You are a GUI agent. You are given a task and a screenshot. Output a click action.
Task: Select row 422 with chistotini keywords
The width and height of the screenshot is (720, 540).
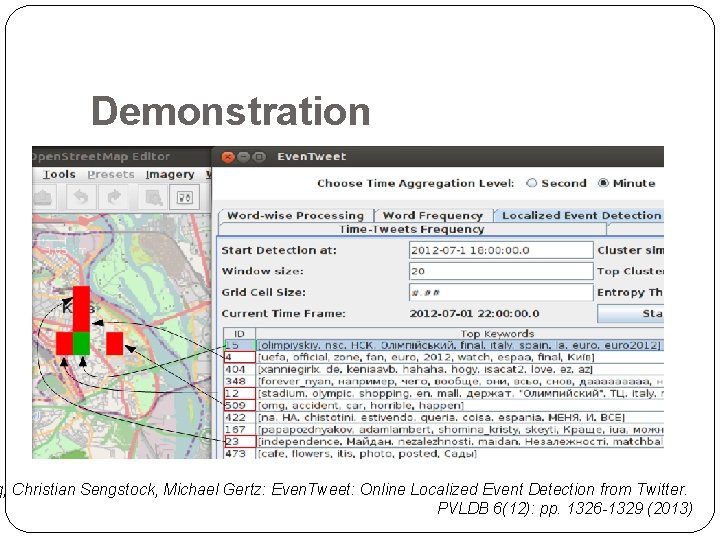pyautogui.click(x=444, y=417)
